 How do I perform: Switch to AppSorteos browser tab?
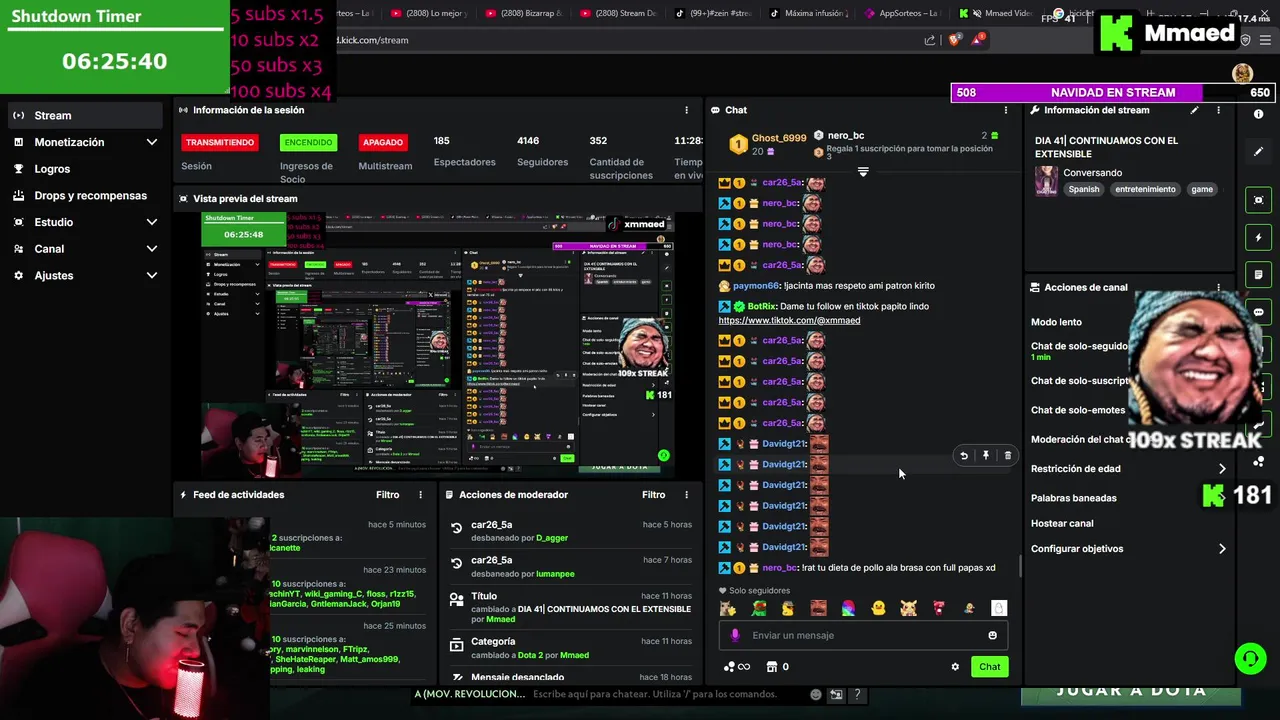pyautogui.click(x=903, y=14)
